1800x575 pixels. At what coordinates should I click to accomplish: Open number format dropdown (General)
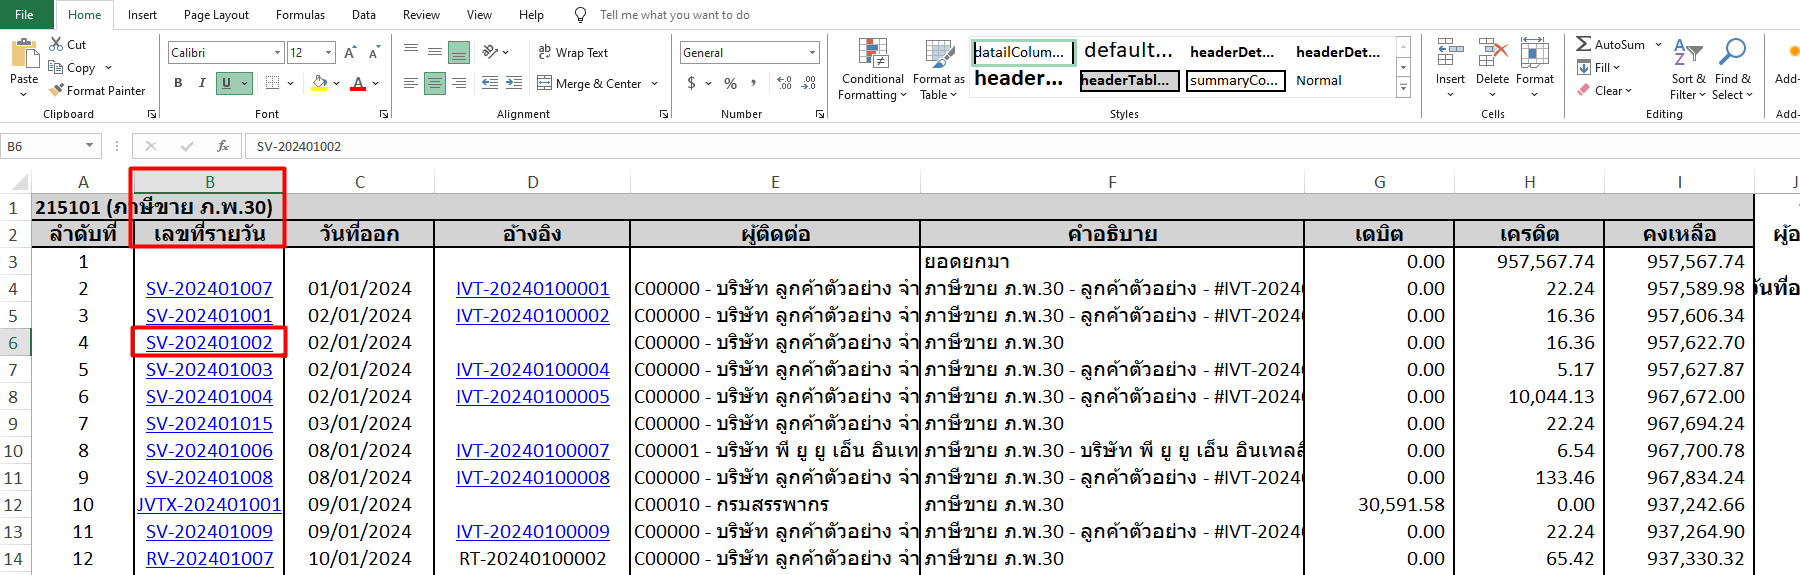click(x=812, y=52)
